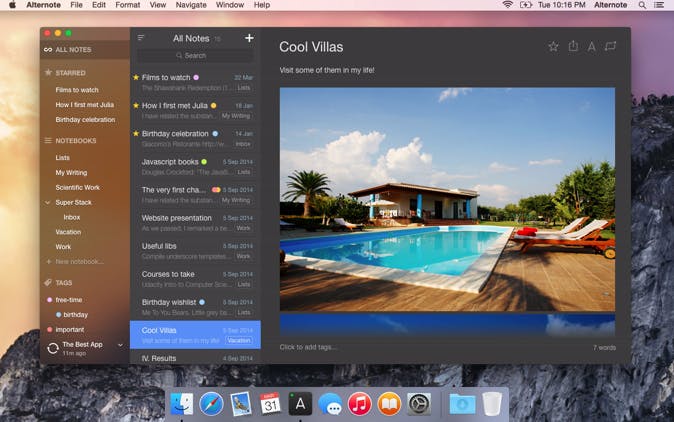Open the sort options icon beside All Notes

[x=141, y=38]
